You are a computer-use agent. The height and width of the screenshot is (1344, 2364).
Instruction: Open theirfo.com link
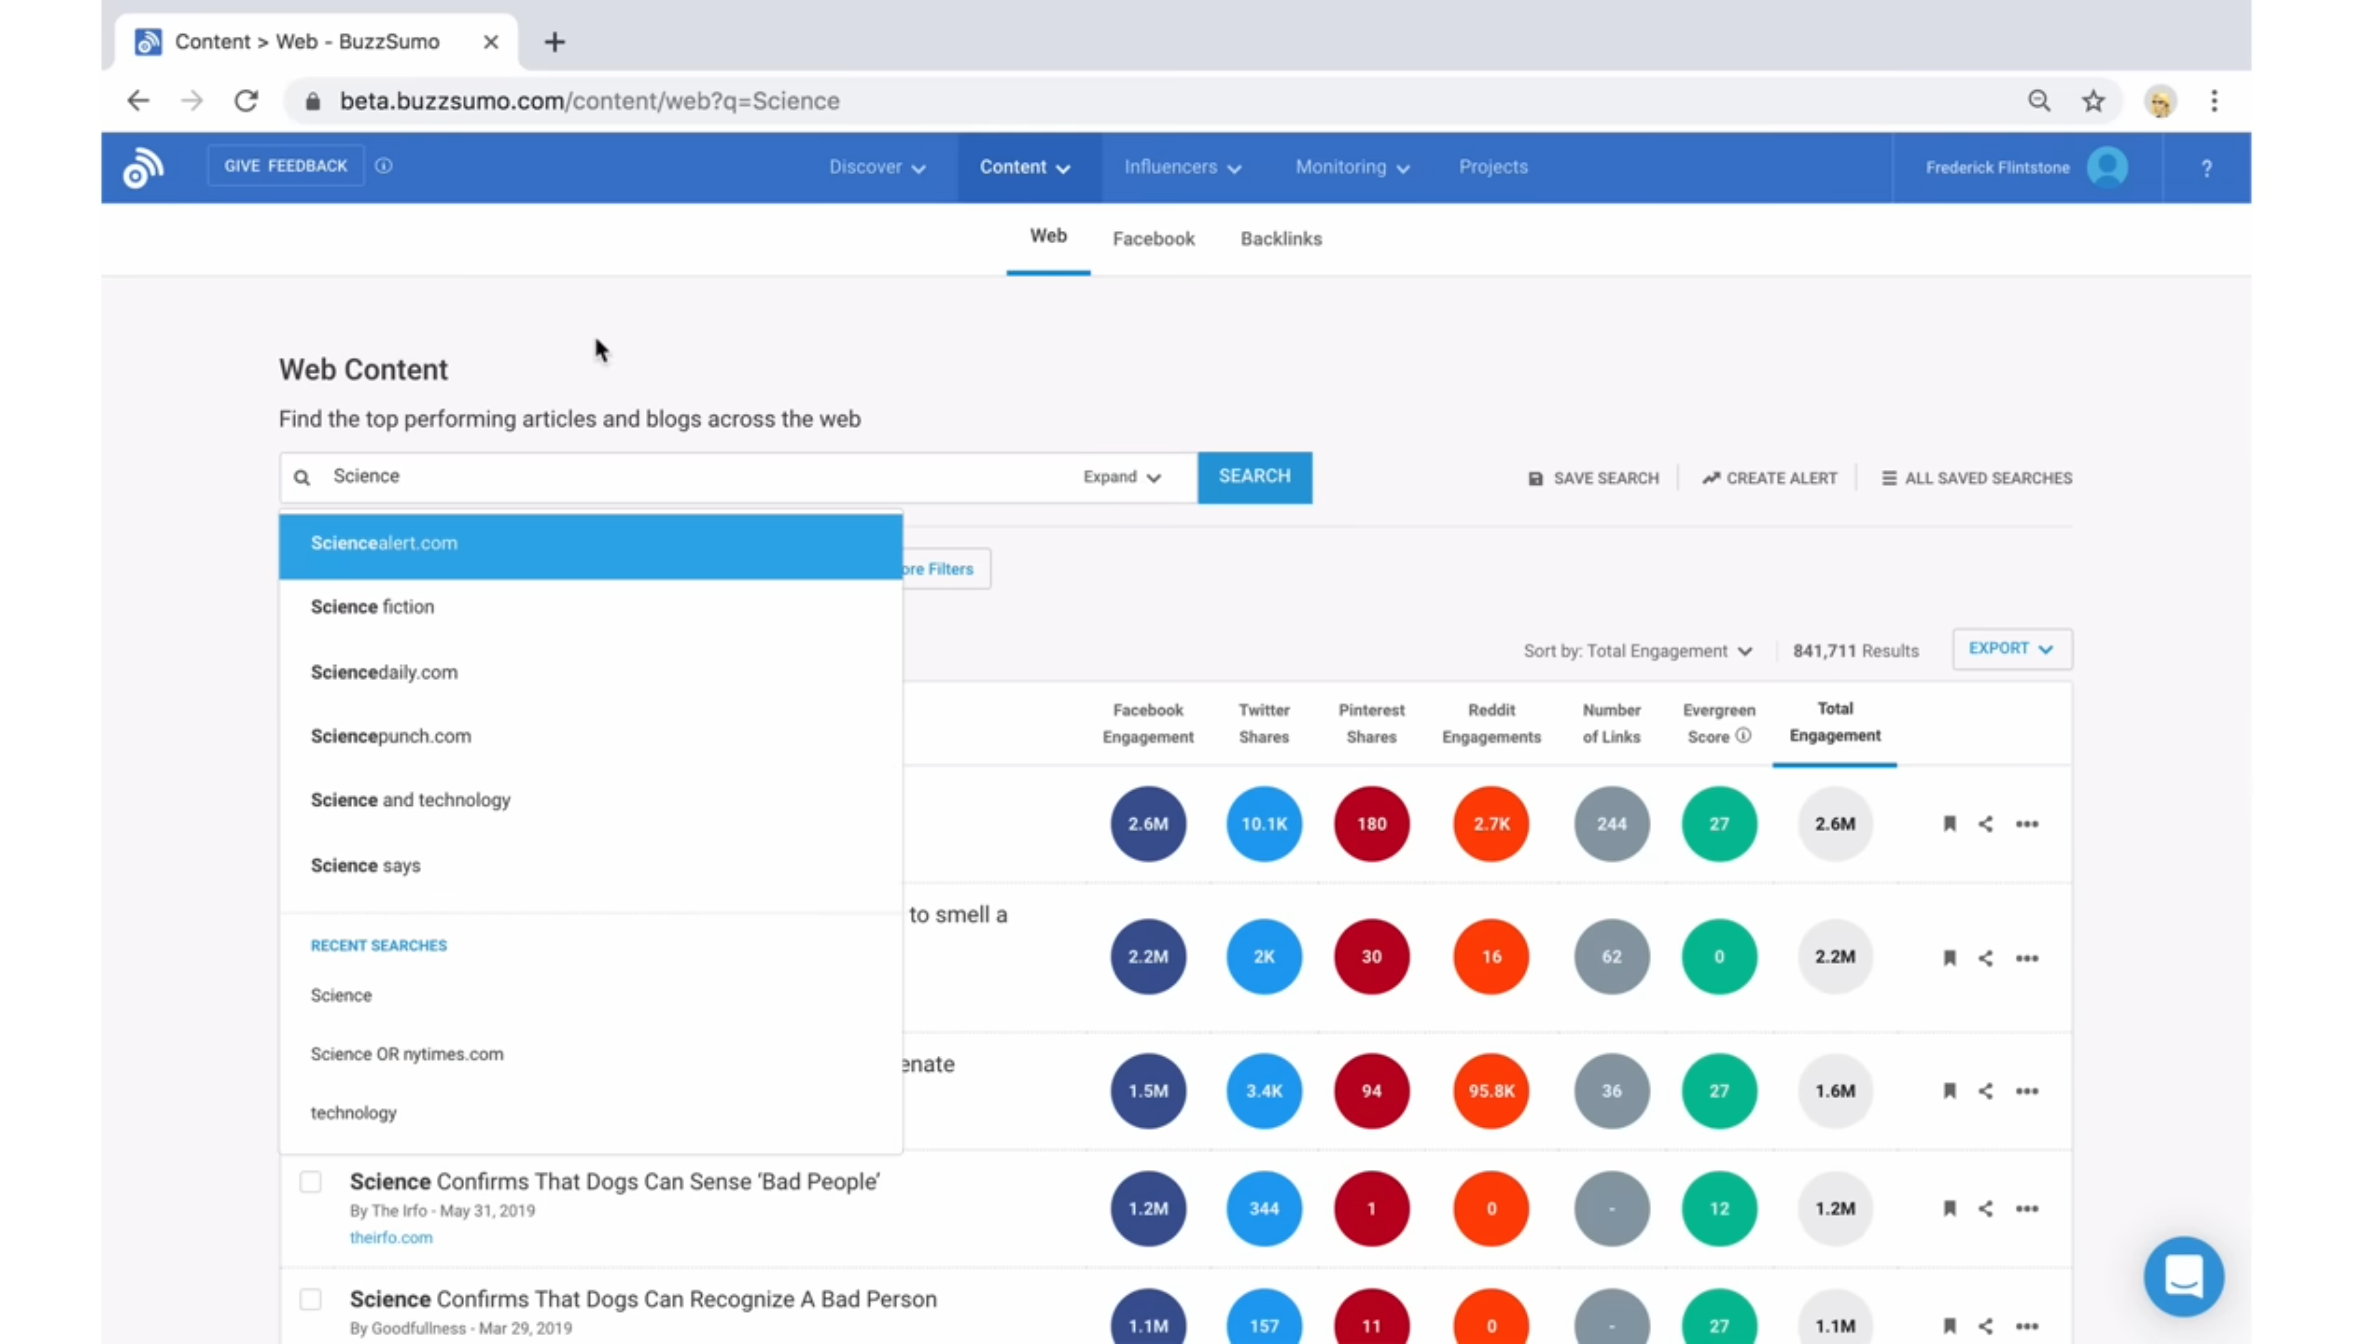391,1238
